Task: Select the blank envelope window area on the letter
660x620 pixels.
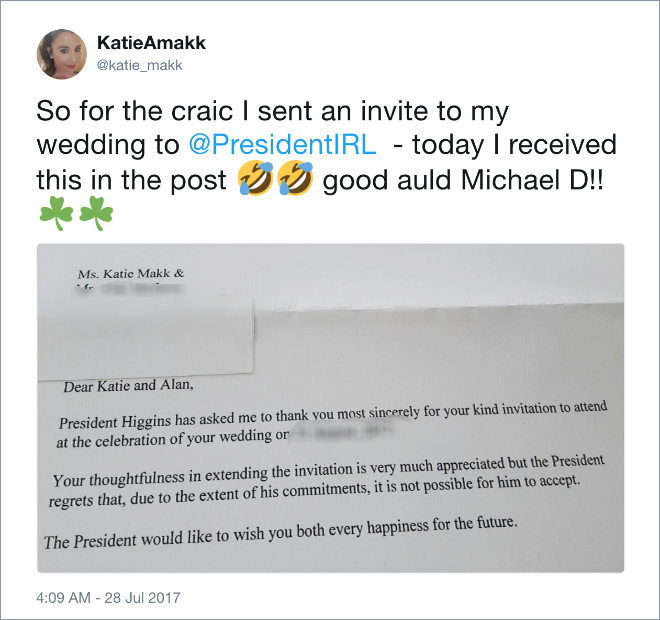Action: click(146, 337)
